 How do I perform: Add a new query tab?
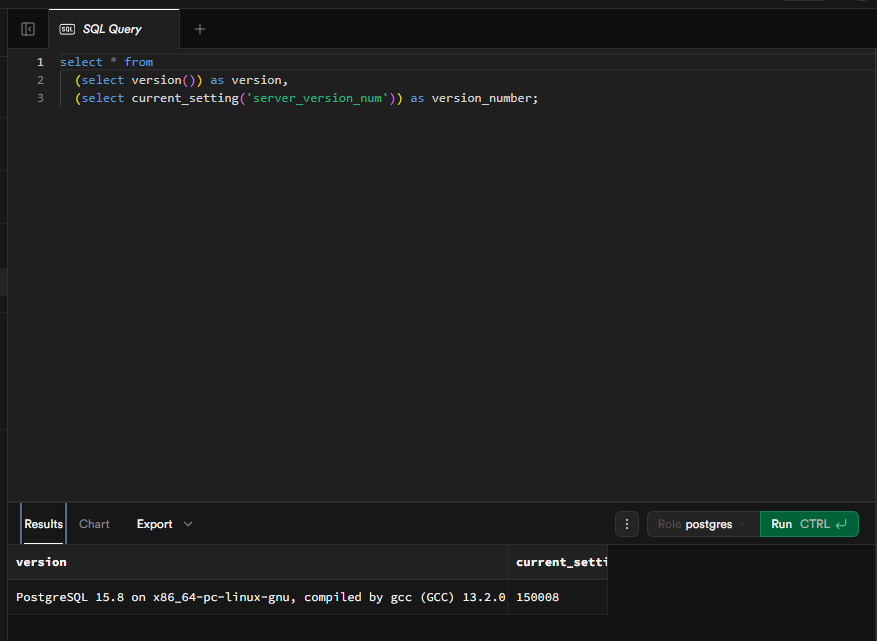(x=200, y=29)
